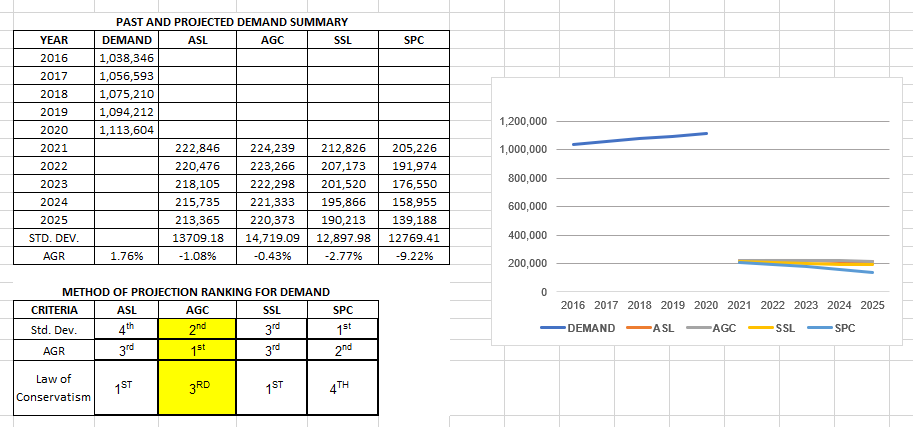Click the 1,200,000 axis label in chart
Screen dimensions: 913x427
pyautogui.click(x=523, y=122)
